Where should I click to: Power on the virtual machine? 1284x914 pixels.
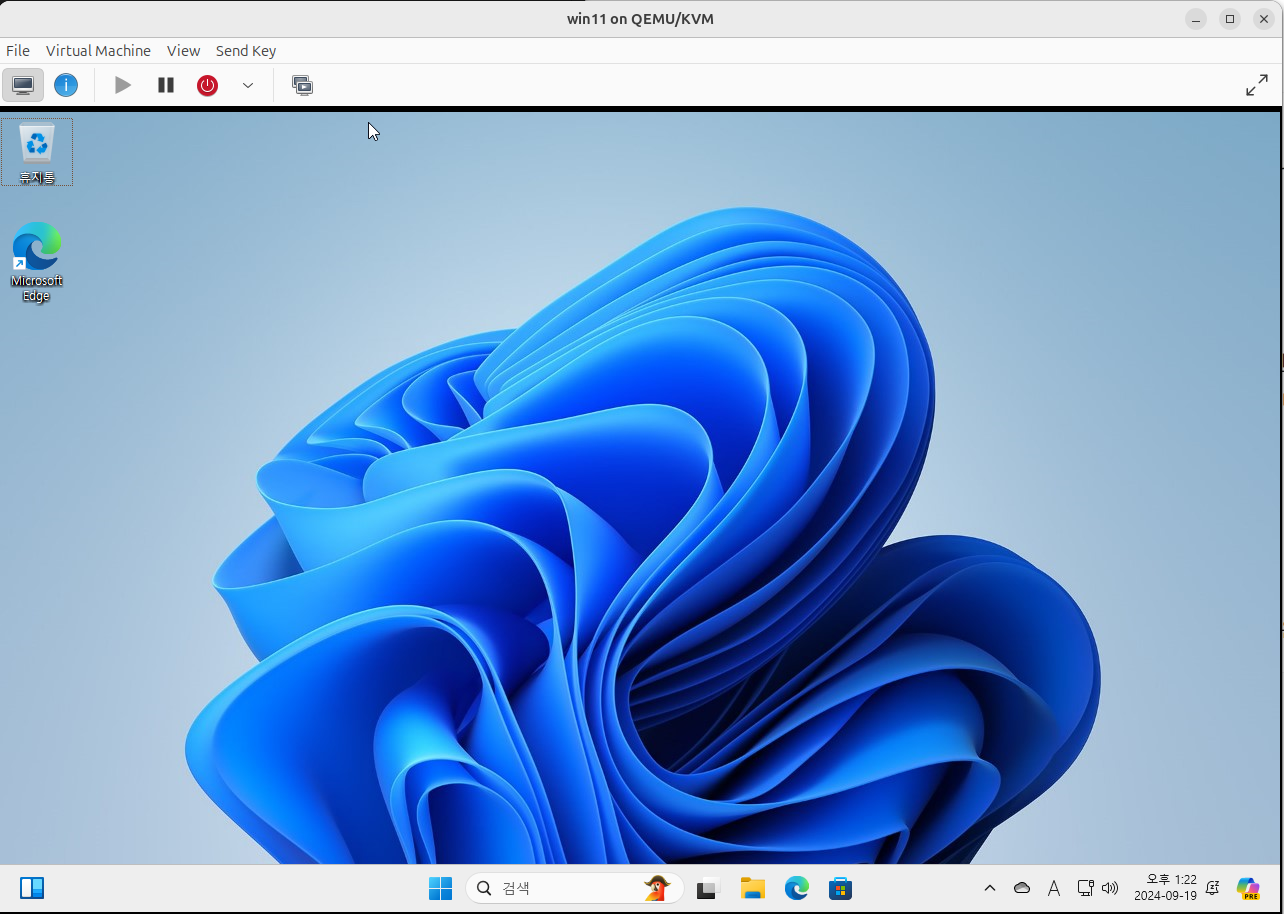pyautogui.click(x=123, y=85)
